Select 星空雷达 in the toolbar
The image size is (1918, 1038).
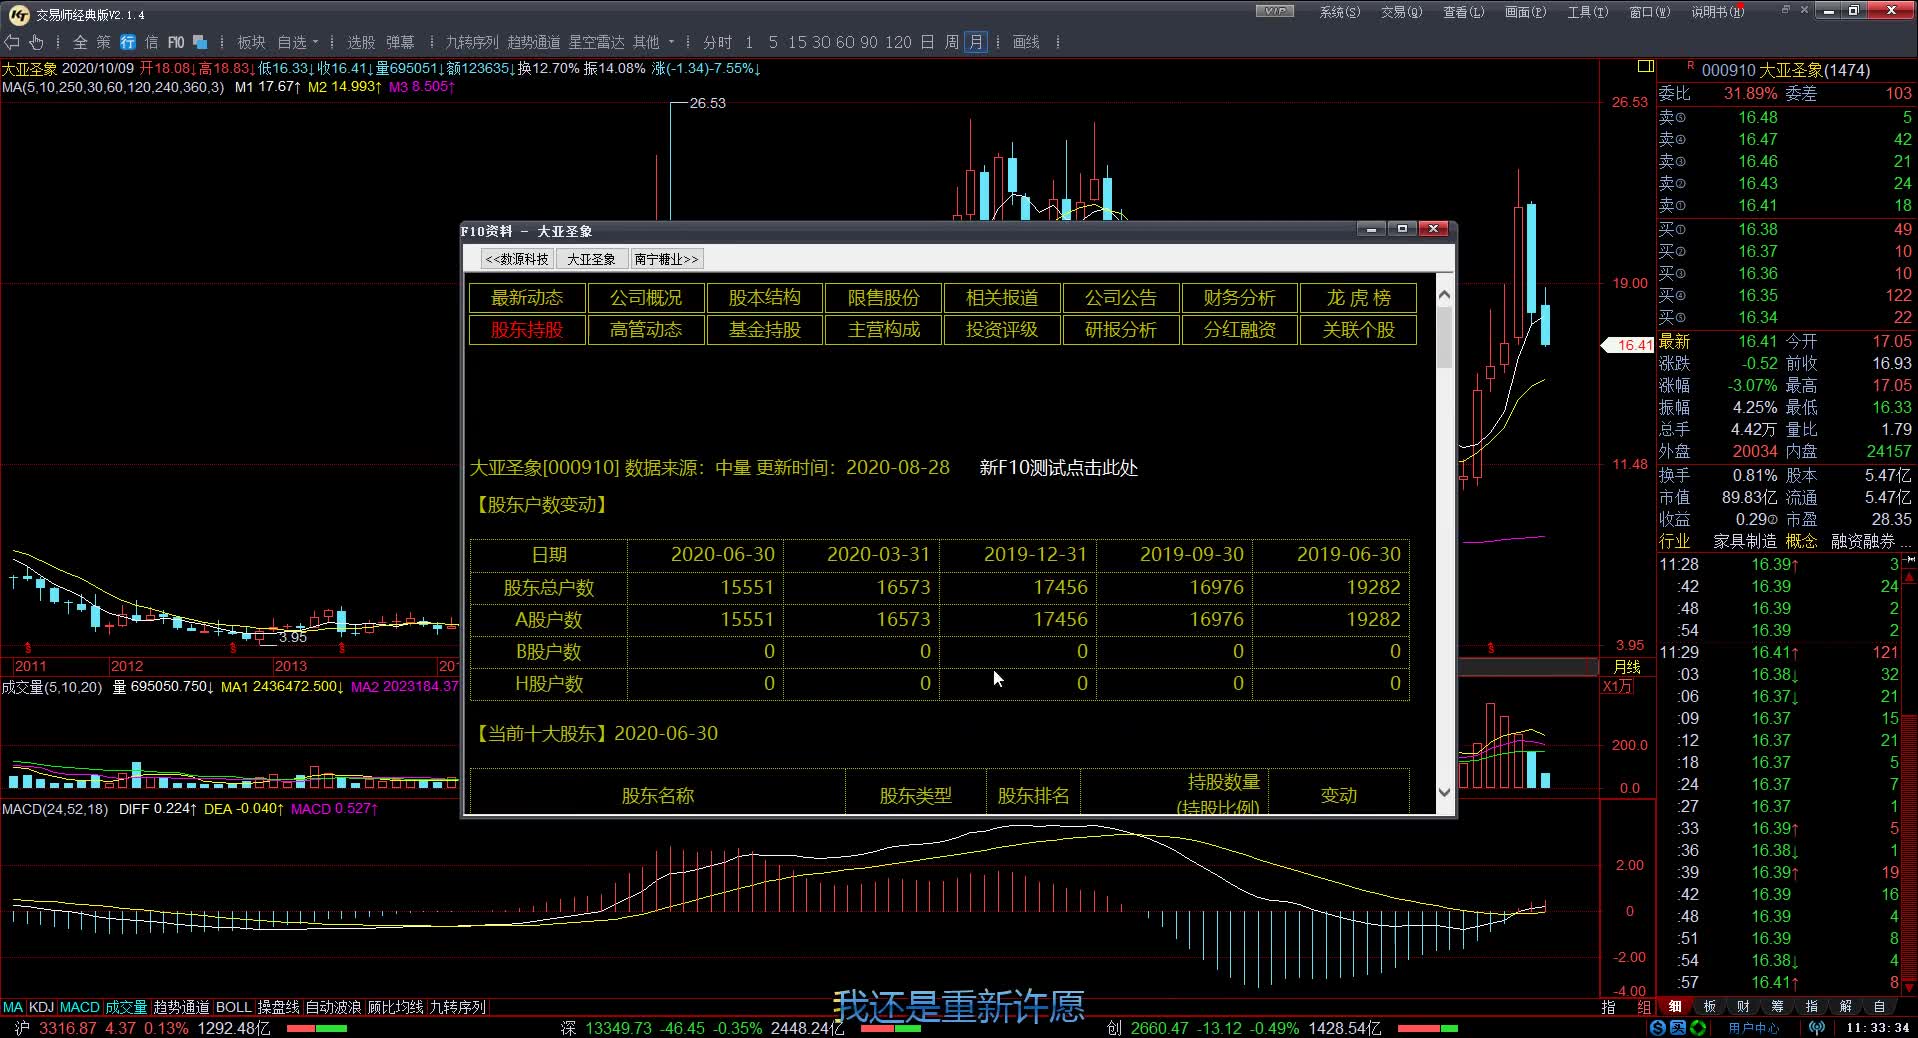(x=596, y=42)
